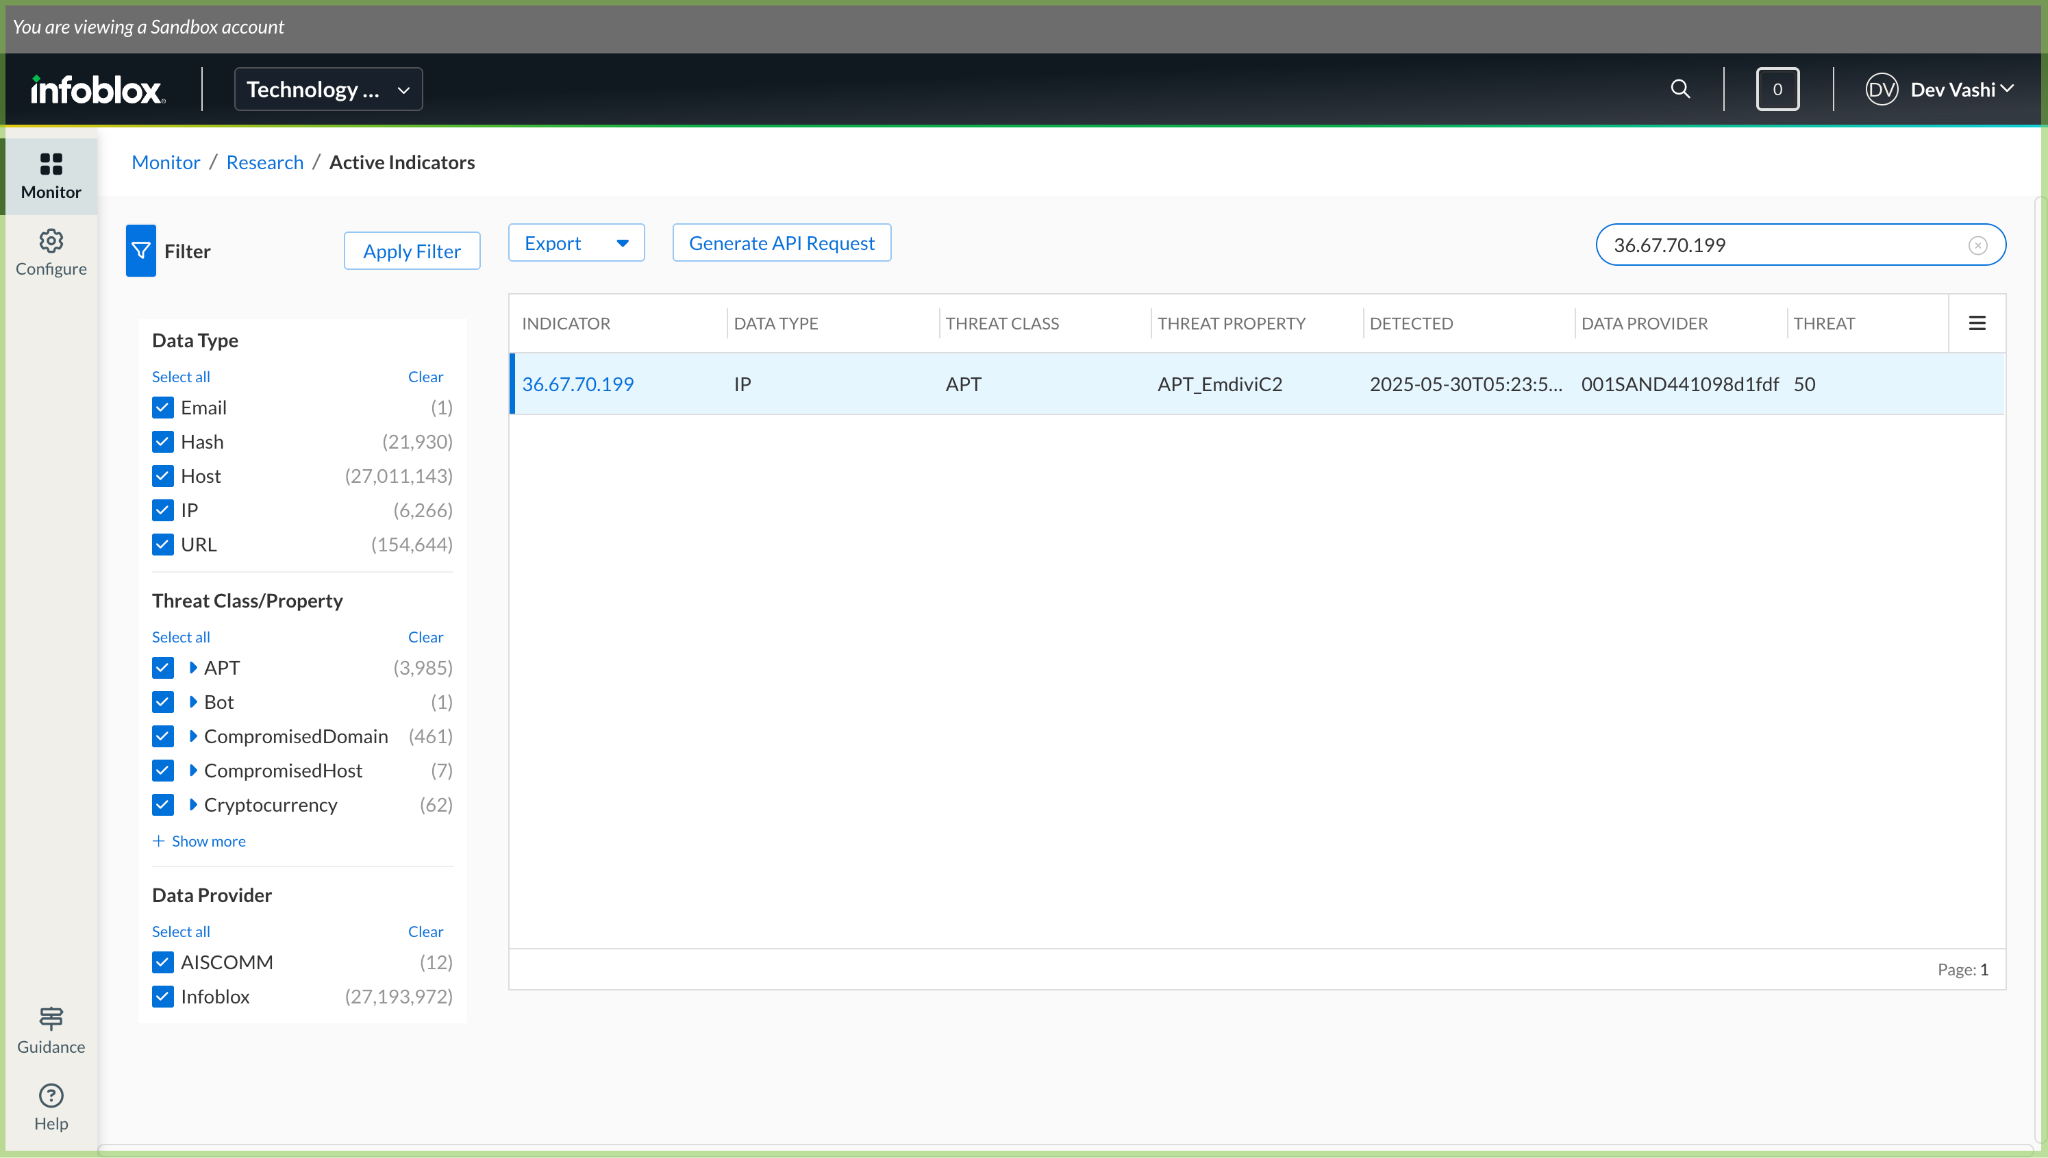Sort by THREAT PROPERTY column header
Viewport: 2048px width, 1158px height.
click(1232, 323)
